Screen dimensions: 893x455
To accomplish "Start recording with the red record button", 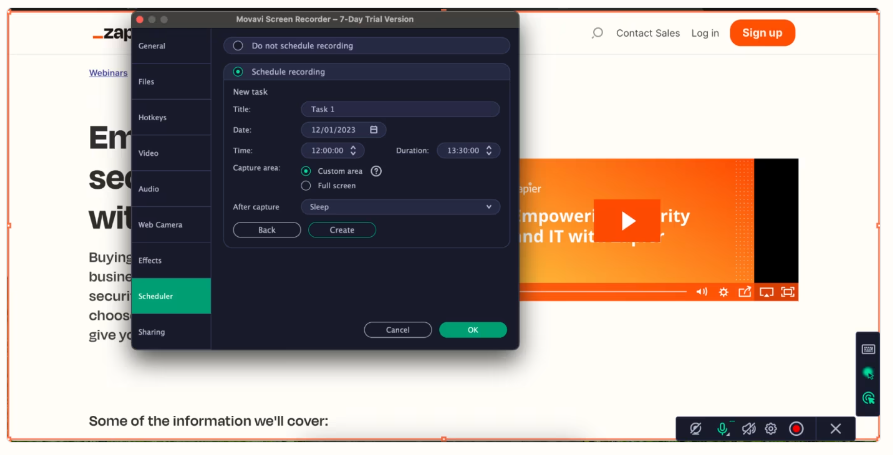I will pos(796,429).
